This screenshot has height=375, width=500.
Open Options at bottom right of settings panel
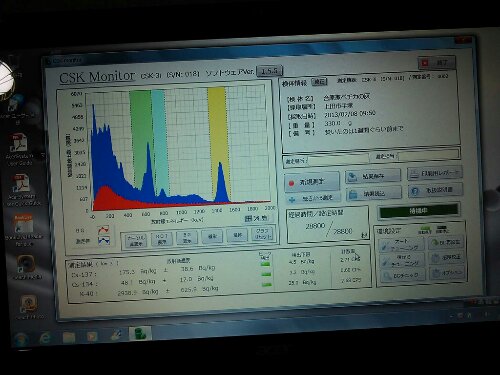click(447, 273)
